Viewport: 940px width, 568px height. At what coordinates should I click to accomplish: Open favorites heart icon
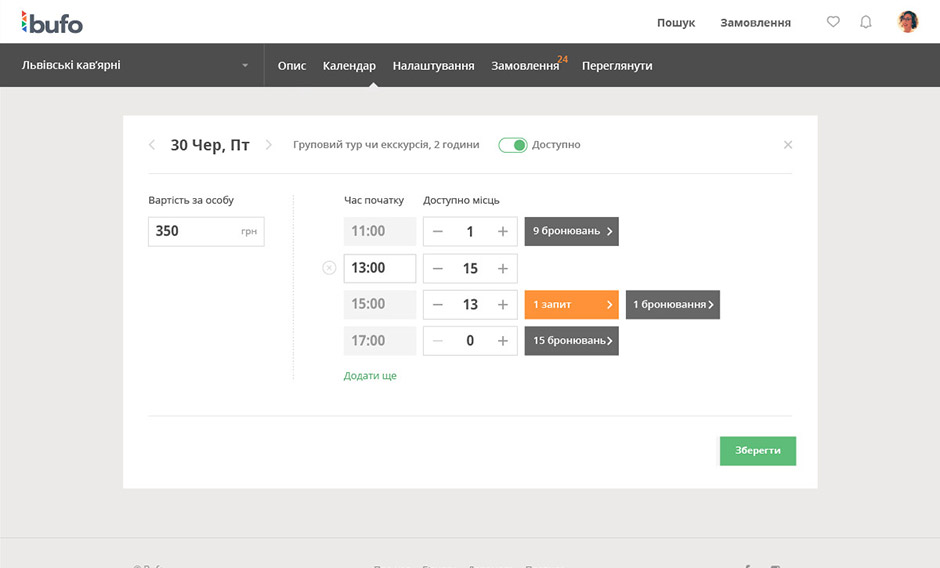pyautogui.click(x=833, y=22)
